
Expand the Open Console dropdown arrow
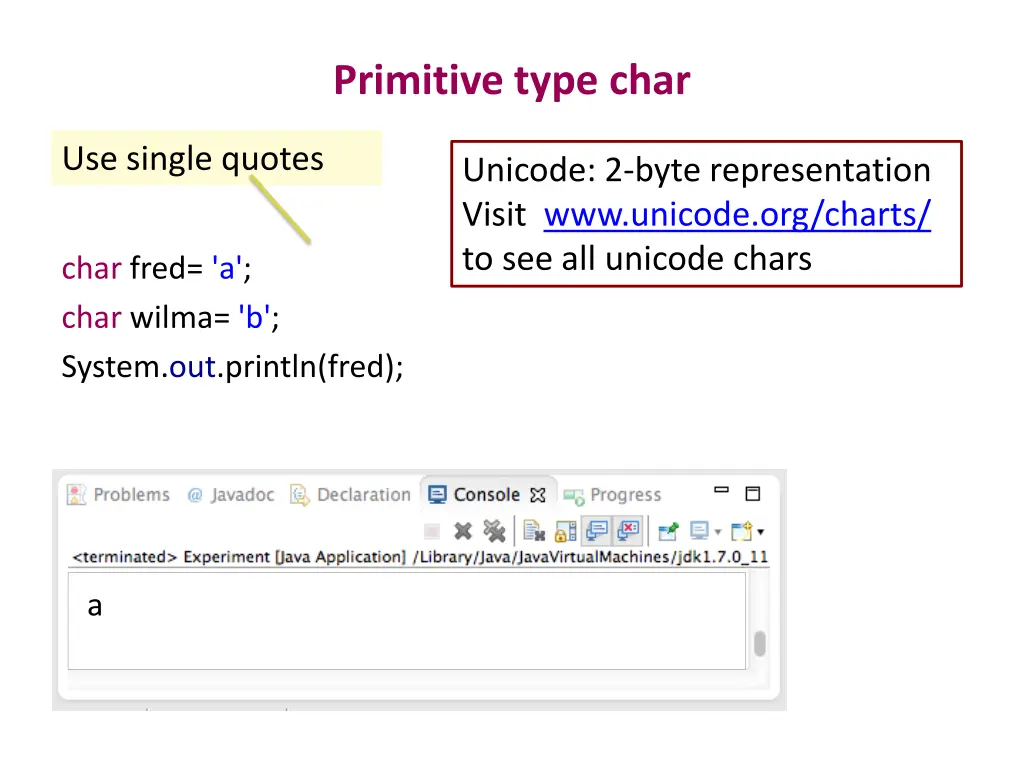[761, 532]
